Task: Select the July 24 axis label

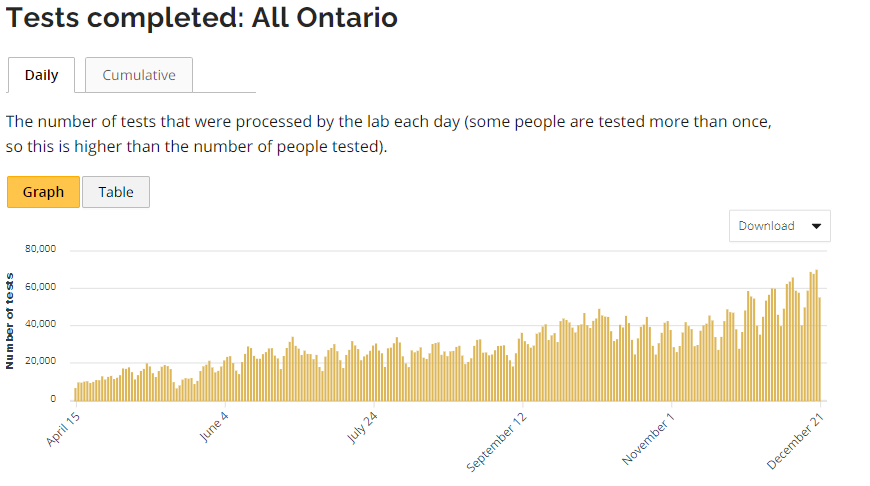Action: point(362,426)
